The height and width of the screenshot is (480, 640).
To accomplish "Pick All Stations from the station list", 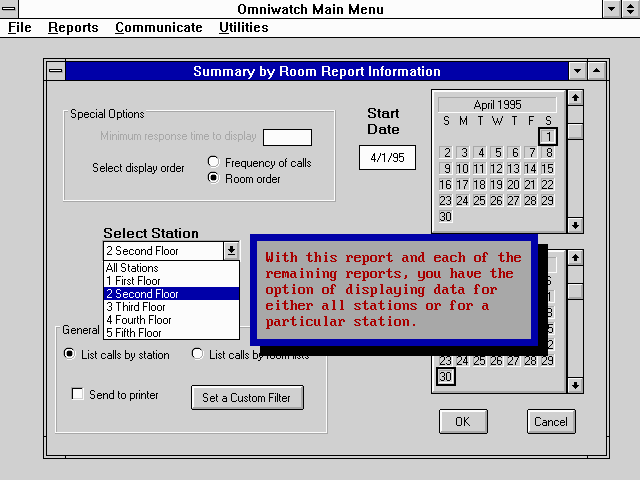I will [x=132, y=268].
